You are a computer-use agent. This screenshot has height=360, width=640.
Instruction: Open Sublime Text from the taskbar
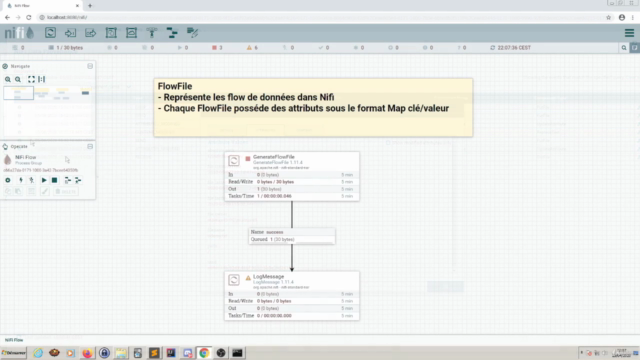click(154, 353)
